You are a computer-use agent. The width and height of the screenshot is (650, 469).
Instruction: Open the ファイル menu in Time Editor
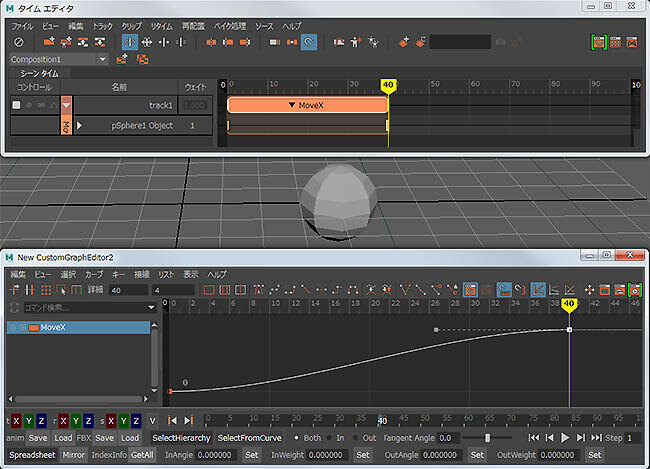[22, 25]
